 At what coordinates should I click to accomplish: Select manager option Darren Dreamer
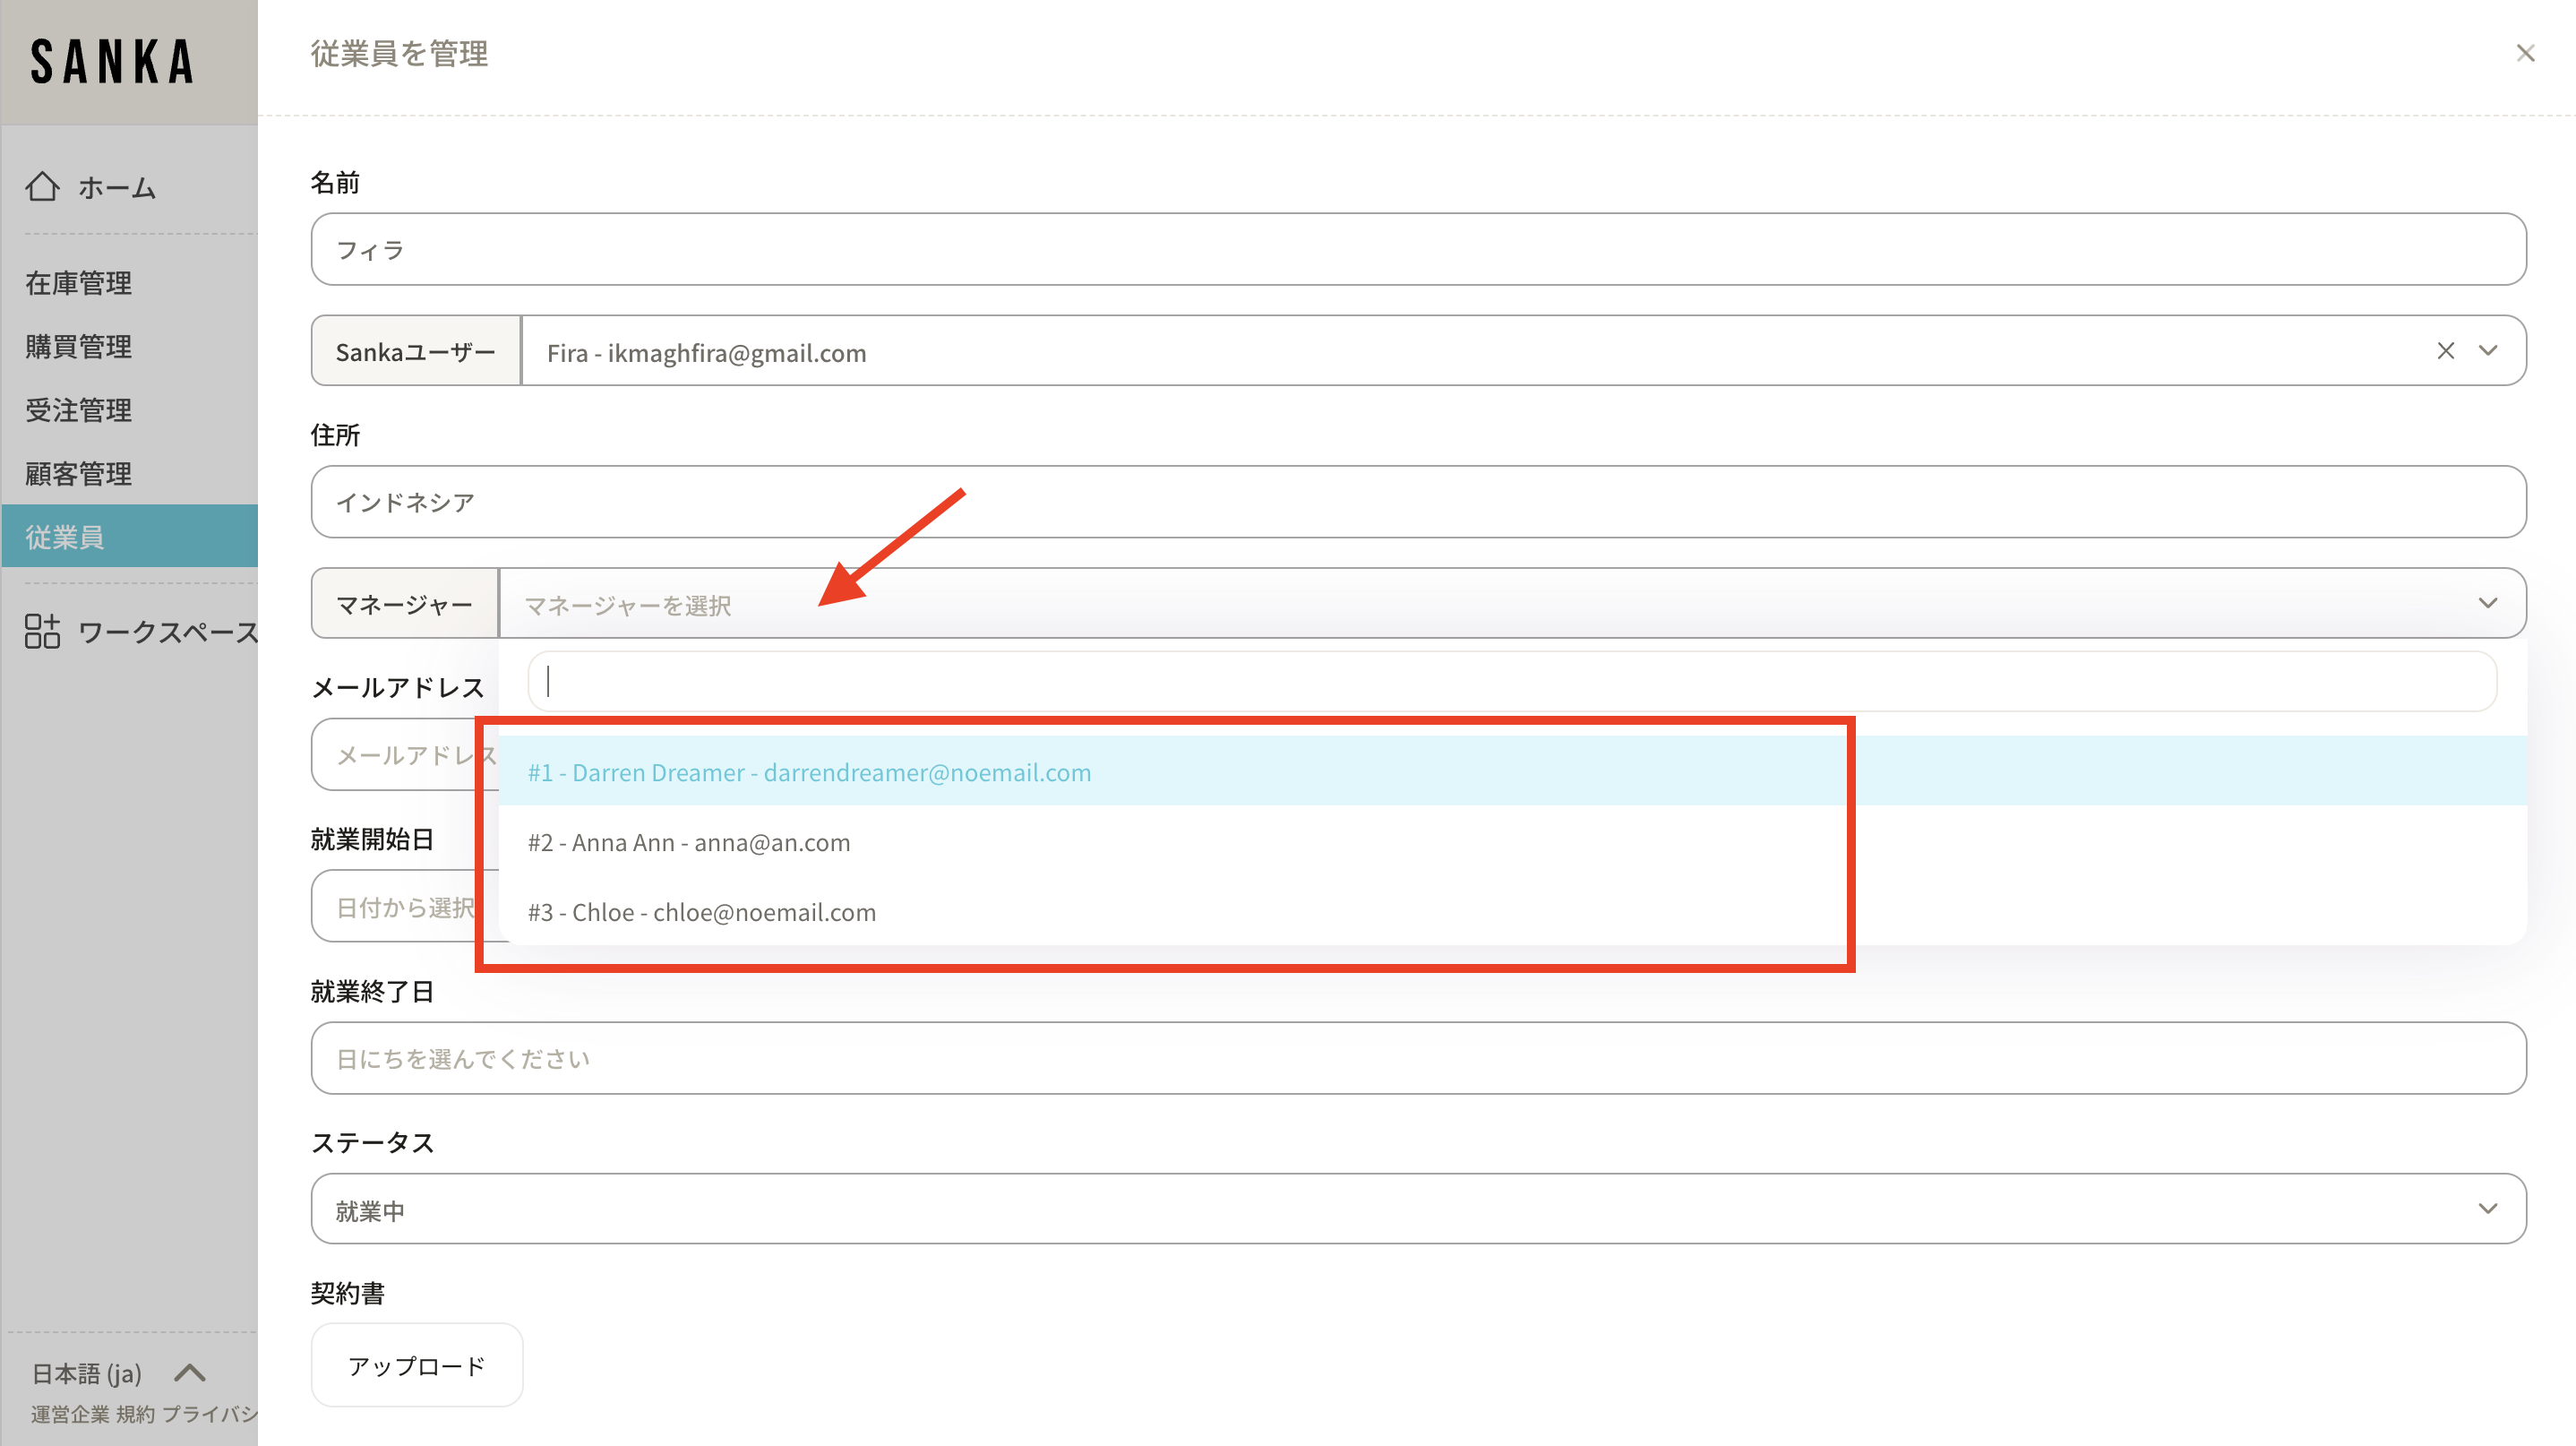pyautogui.click(x=809, y=772)
